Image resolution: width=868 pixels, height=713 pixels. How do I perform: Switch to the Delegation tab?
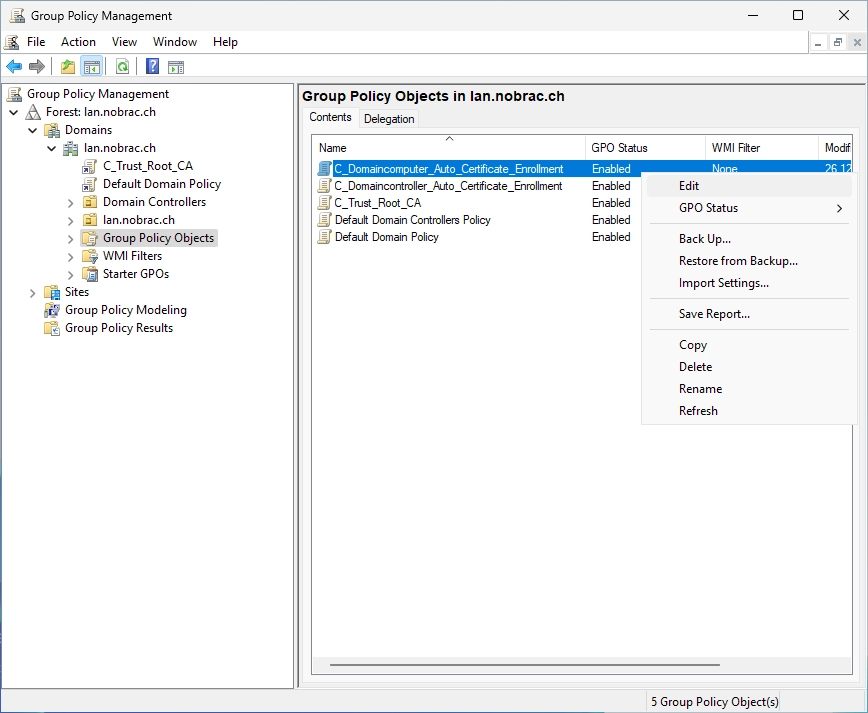coord(389,118)
